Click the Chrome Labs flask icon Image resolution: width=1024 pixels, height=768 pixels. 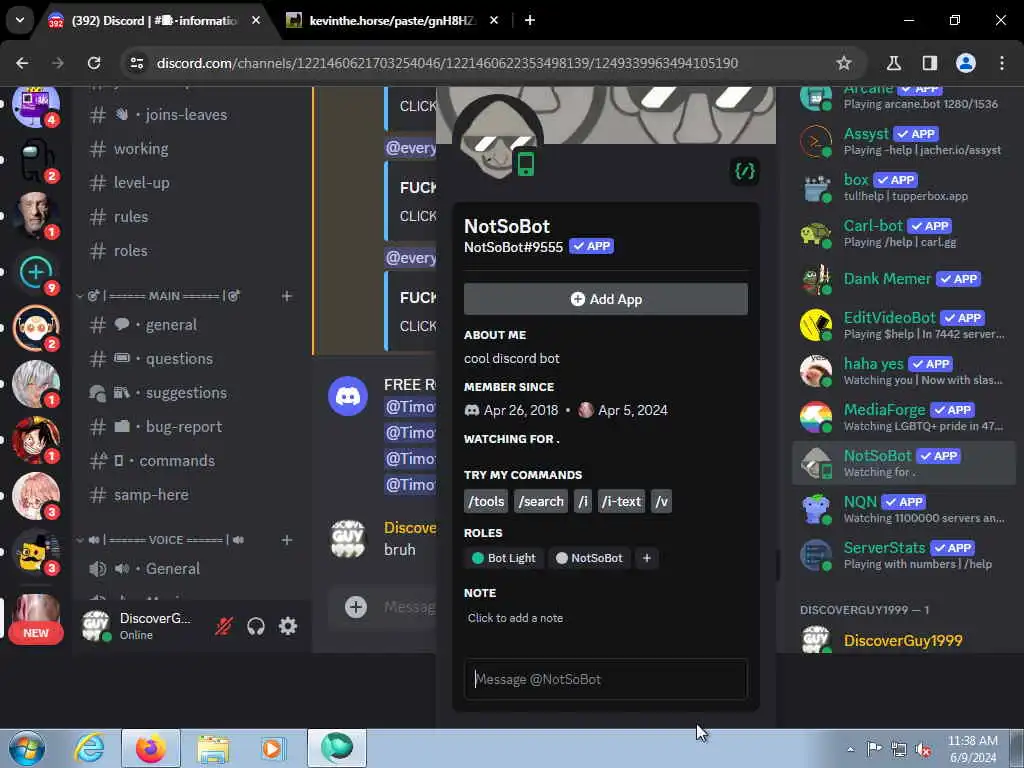point(893,63)
